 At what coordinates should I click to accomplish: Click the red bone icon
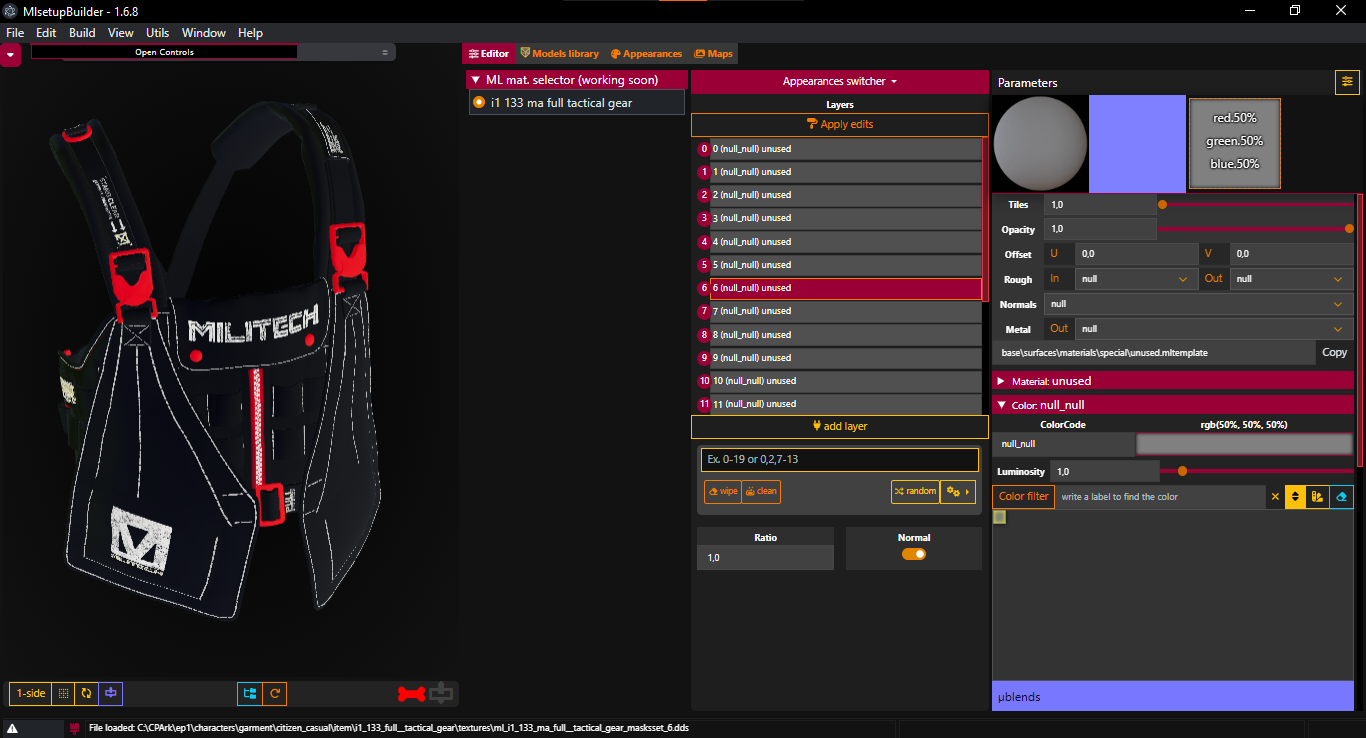(x=411, y=693)
